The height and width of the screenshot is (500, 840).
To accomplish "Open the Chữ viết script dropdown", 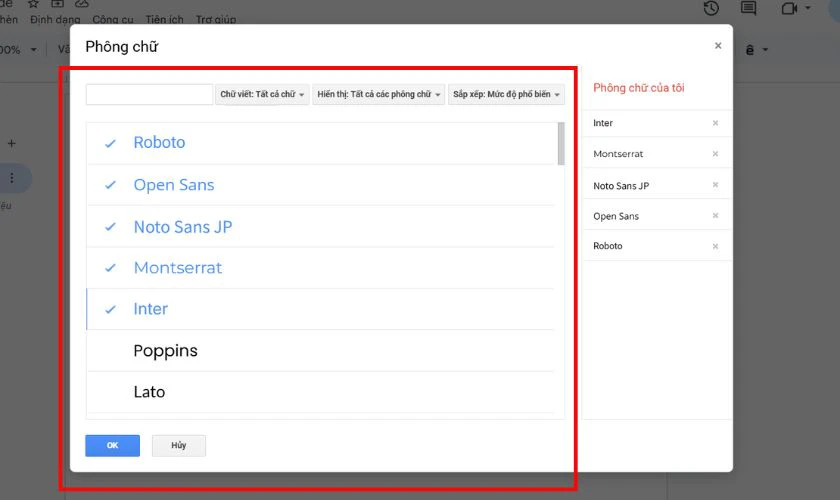I will pos(262,94).
